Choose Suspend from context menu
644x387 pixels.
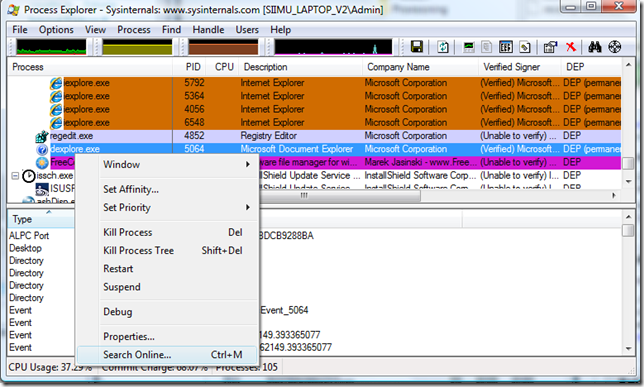[168, 287]
